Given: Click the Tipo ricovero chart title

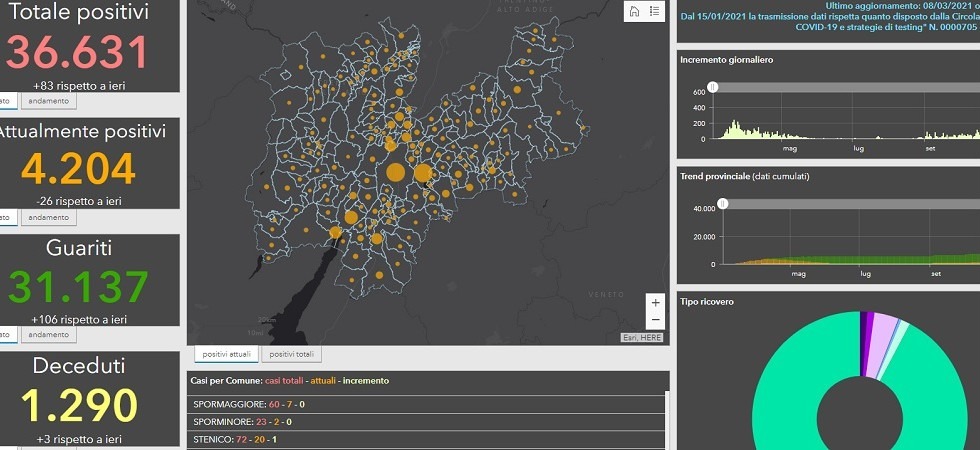Looking at the screenshot, I should coord(707,302).
